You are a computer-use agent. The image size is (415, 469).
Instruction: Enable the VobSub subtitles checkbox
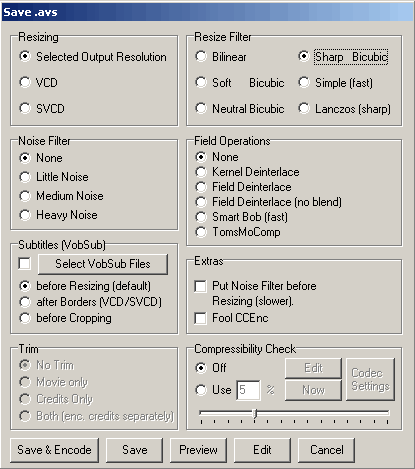point(25,264)
